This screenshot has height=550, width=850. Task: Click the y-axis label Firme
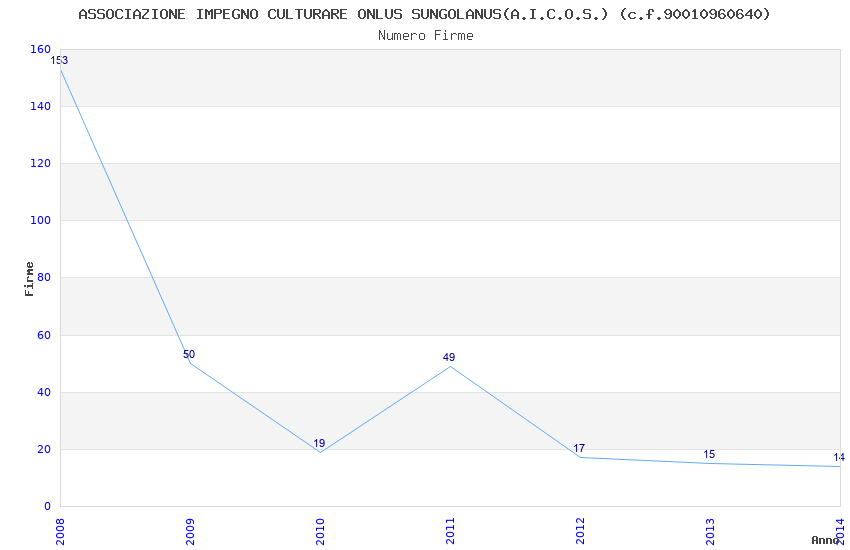pos(29,279)
